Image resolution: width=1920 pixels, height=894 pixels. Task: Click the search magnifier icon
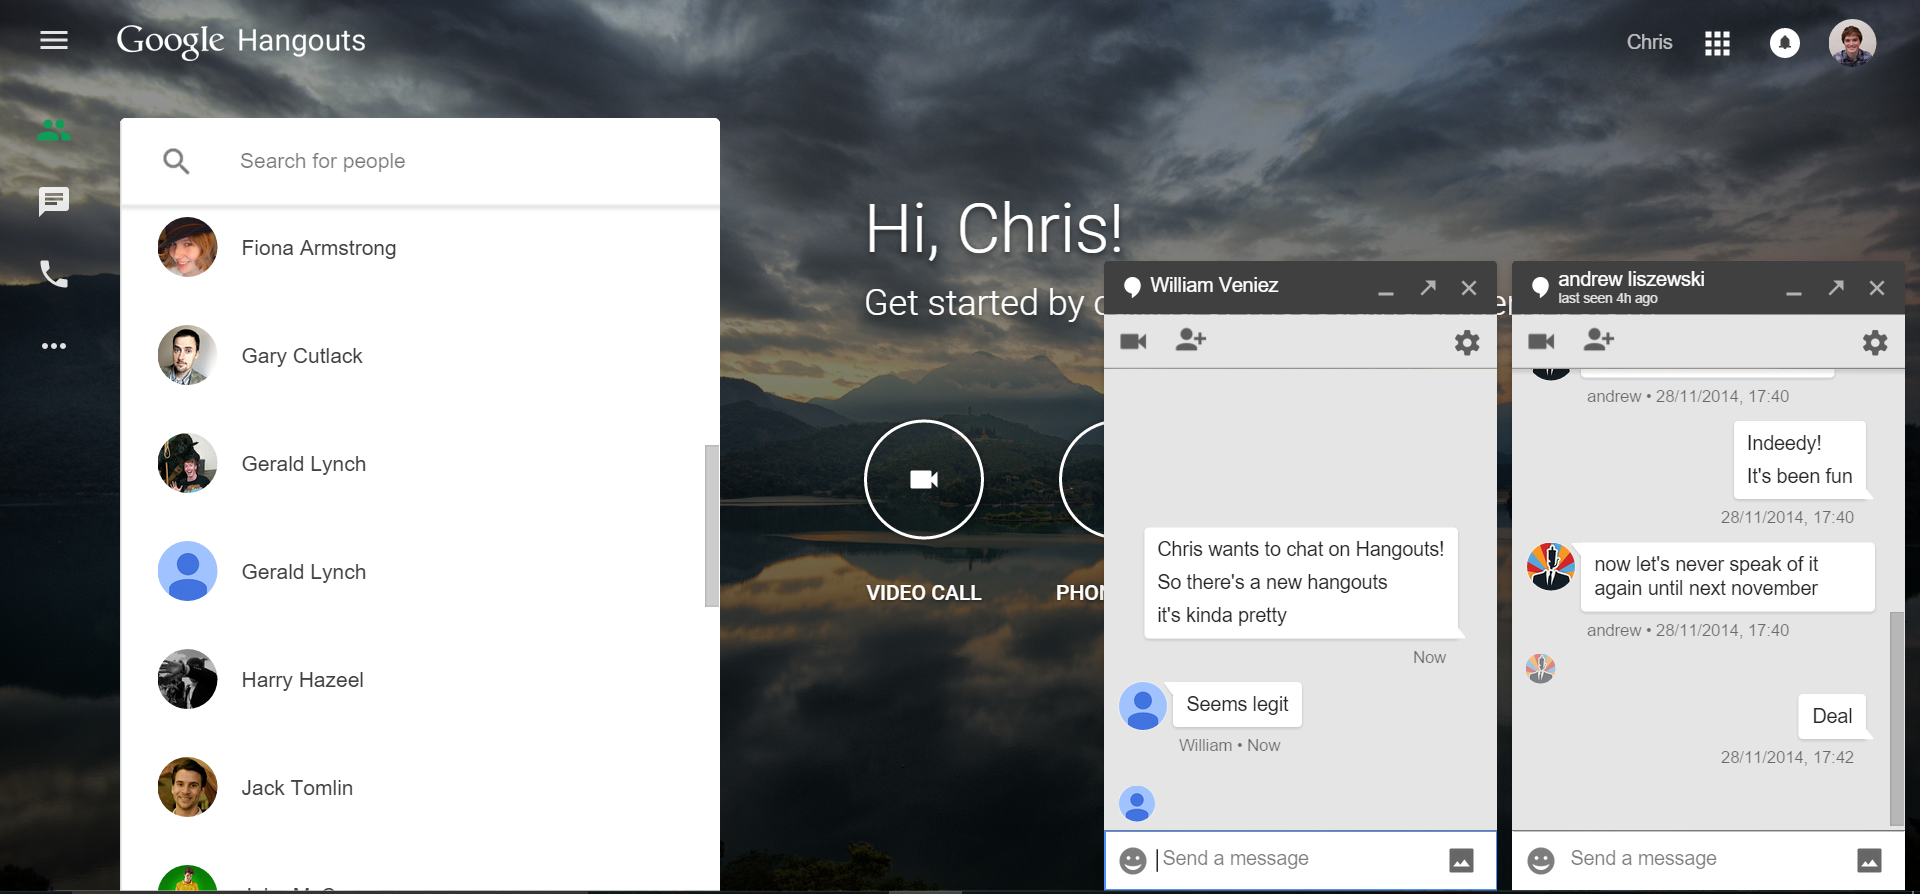(176, 161)
